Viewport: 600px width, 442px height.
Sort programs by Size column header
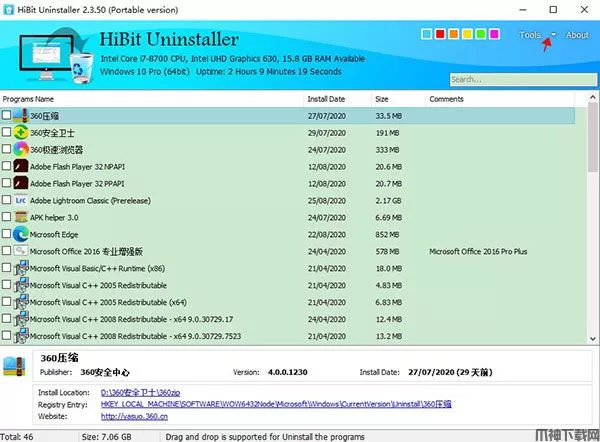382,99
